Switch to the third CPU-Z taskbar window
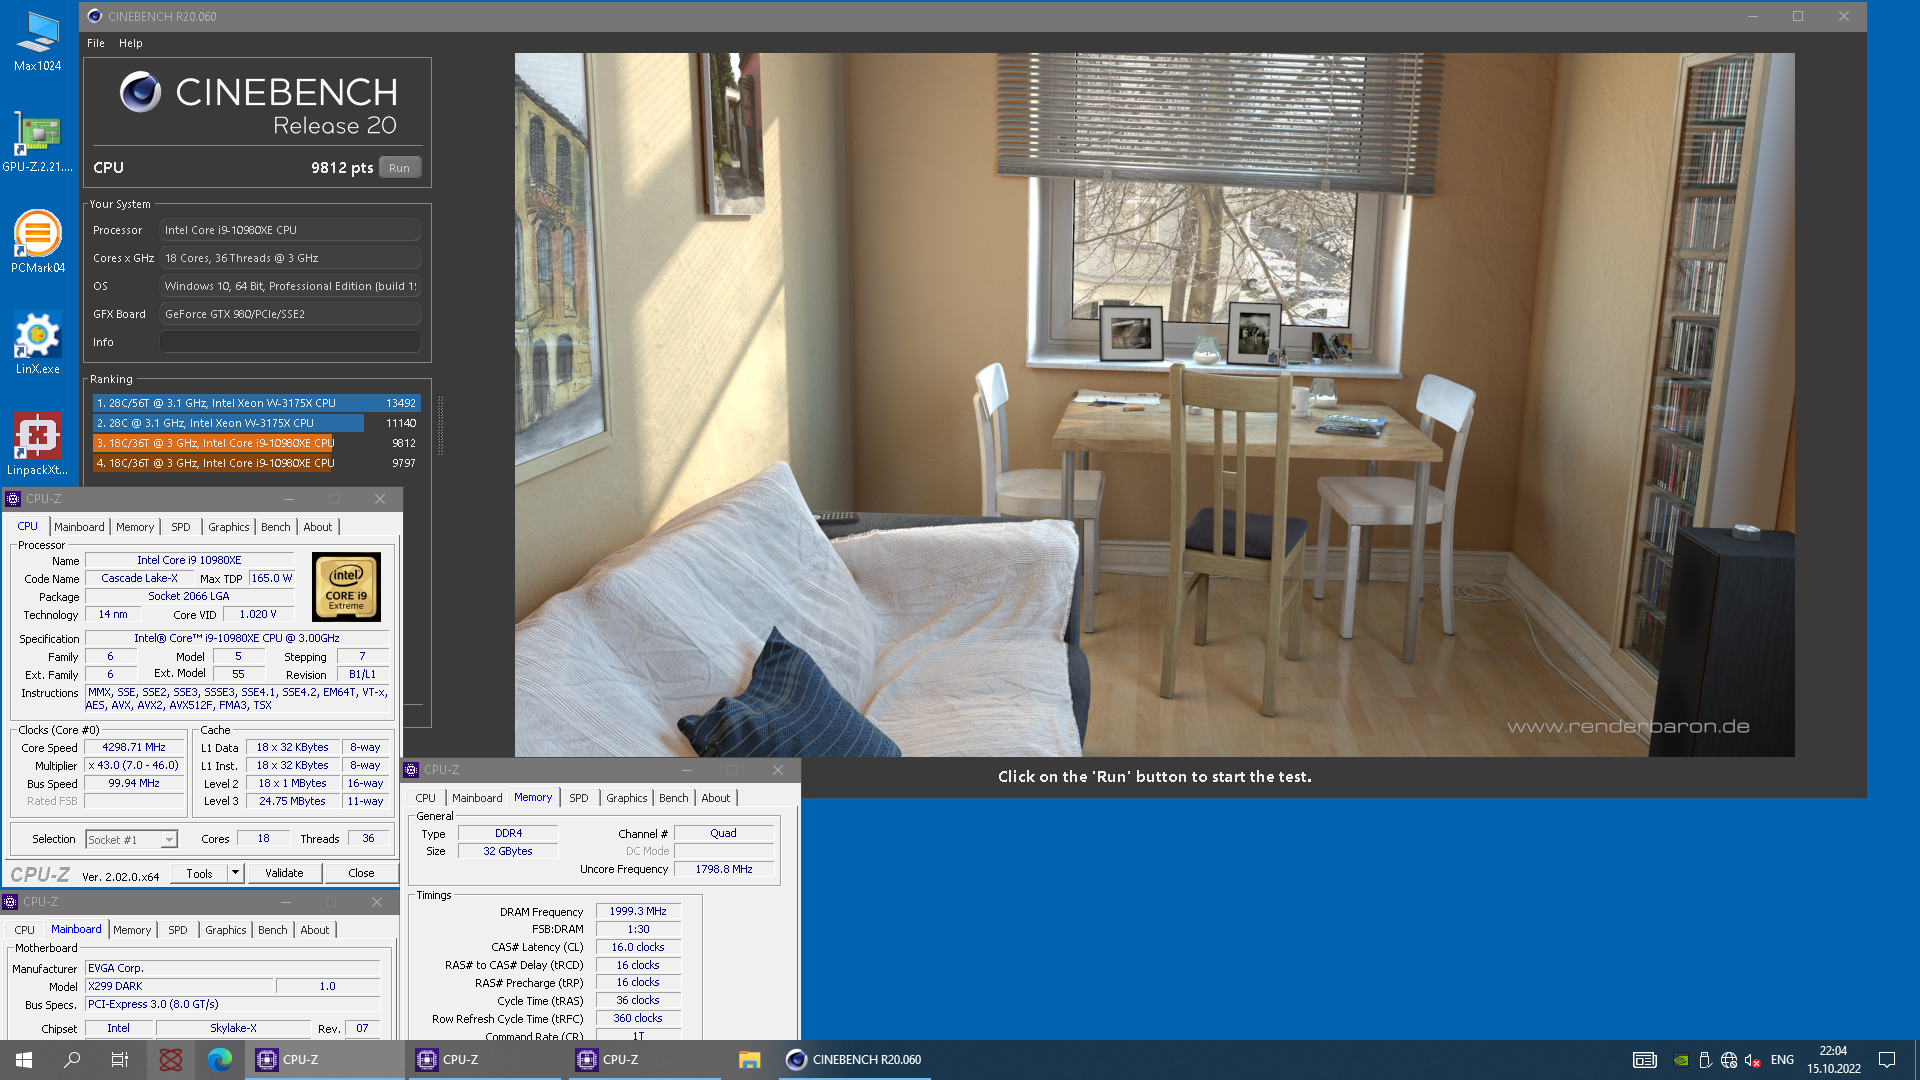The image size is (1920, 1080). point(645,1060)
